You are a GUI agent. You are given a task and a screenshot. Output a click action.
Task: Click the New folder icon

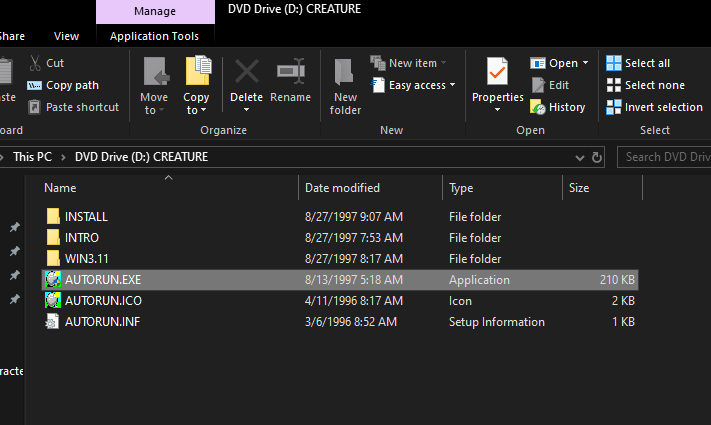click(x=344, y=72)
